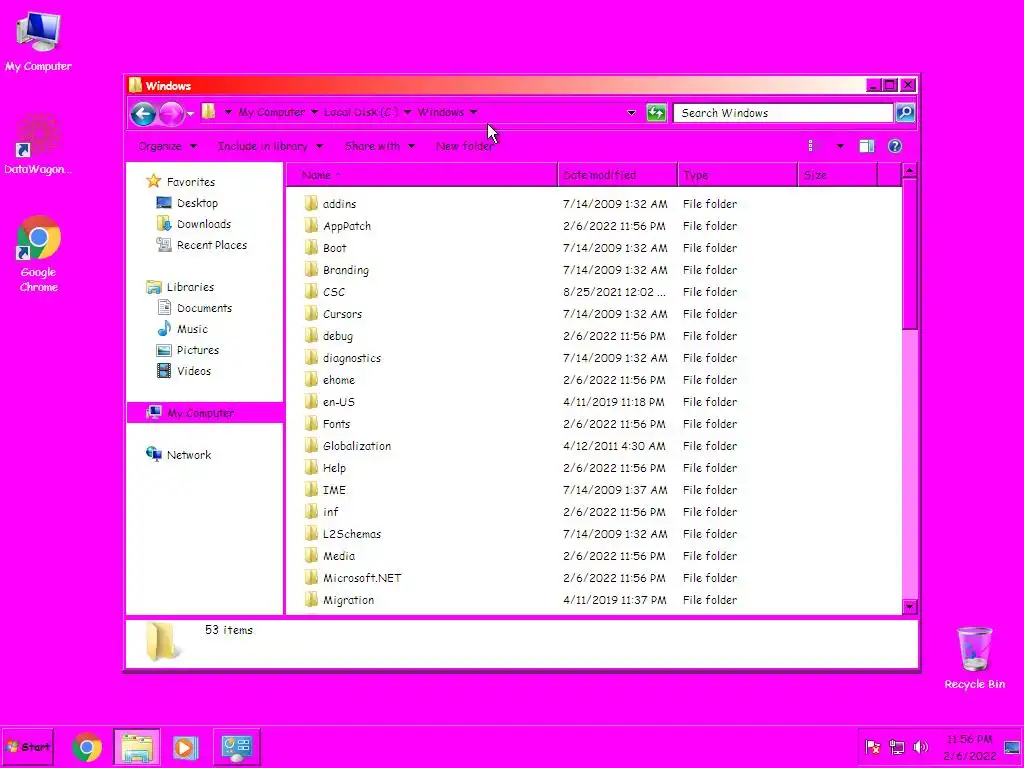Change your view icon button

tap(815, 146)
